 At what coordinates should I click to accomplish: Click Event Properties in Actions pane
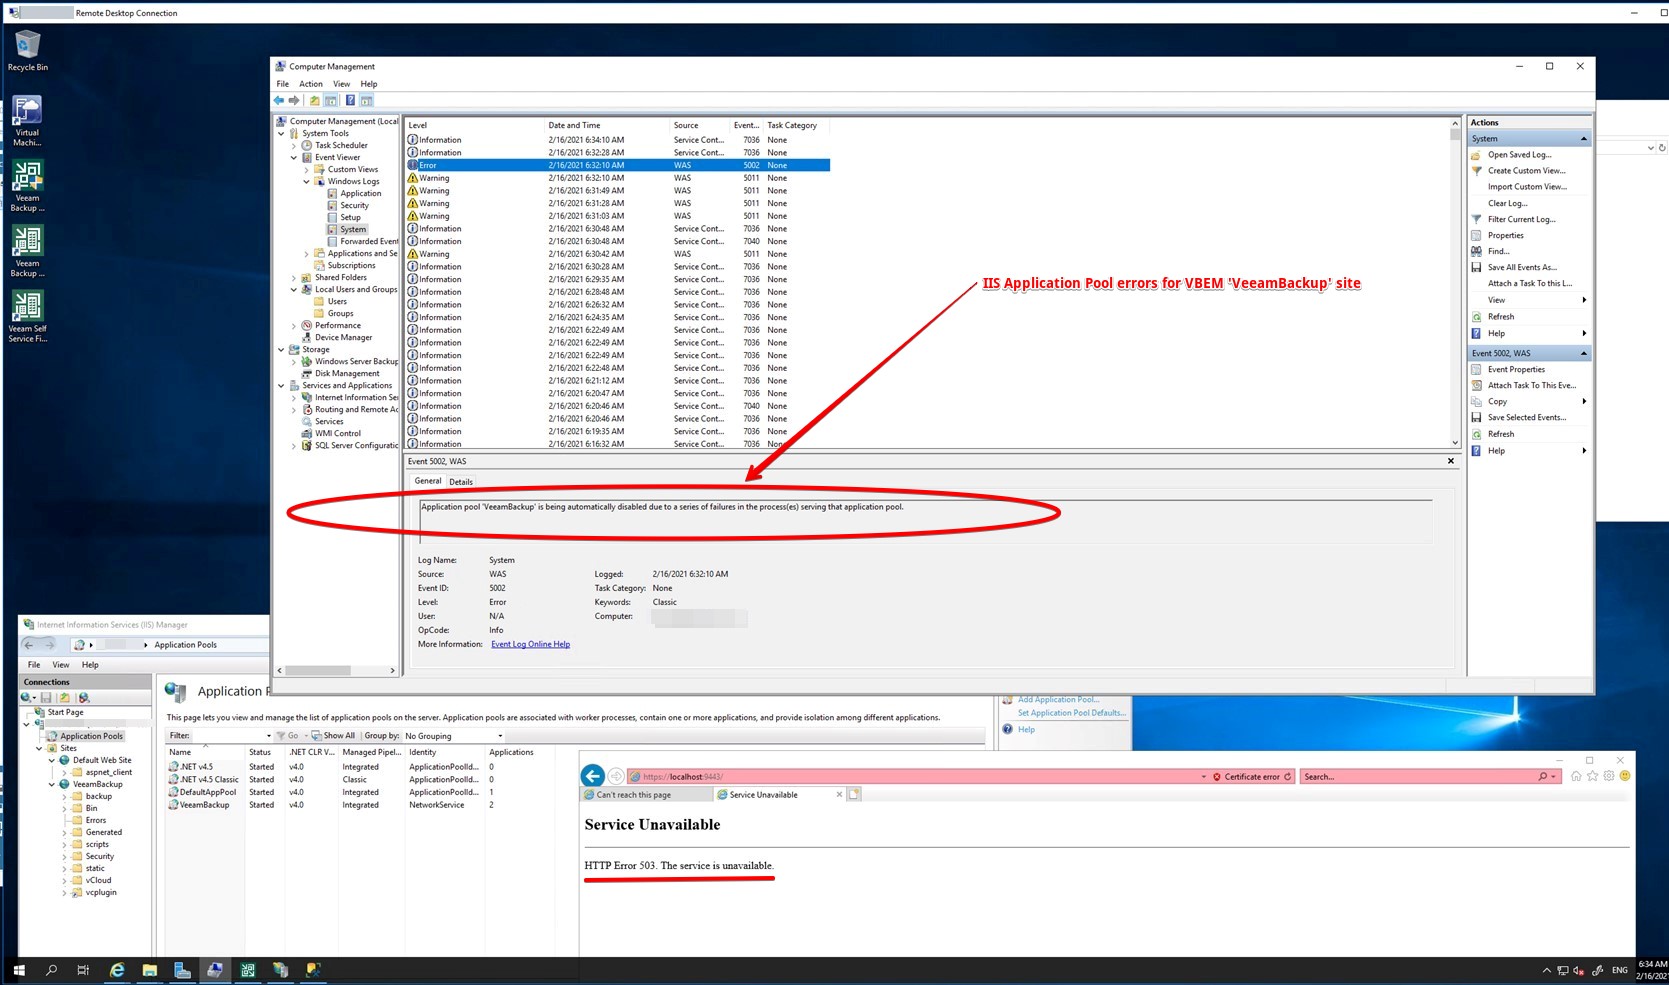tap(1516, 369)
